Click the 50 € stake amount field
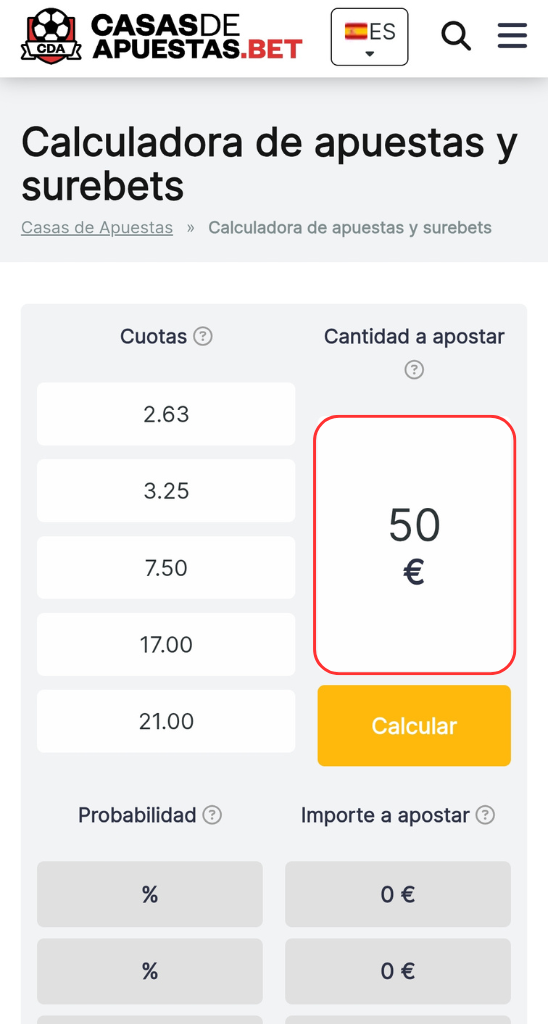This screenshot has height=1024, width=548. [x=414, y=545]
